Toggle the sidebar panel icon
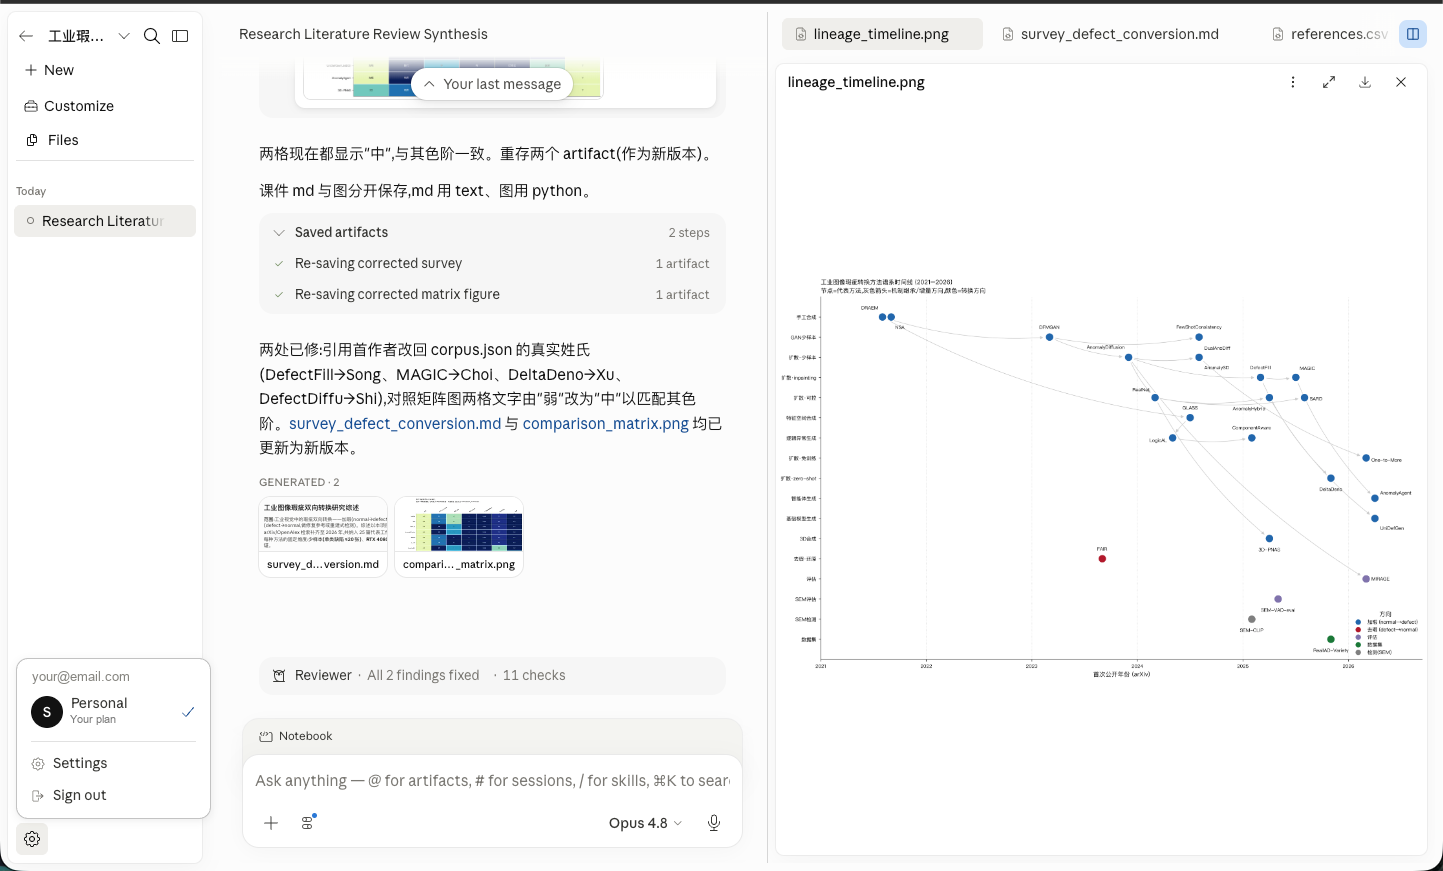Image resolution: width=1443 pixels, height=871 pixels. point(180,36)
